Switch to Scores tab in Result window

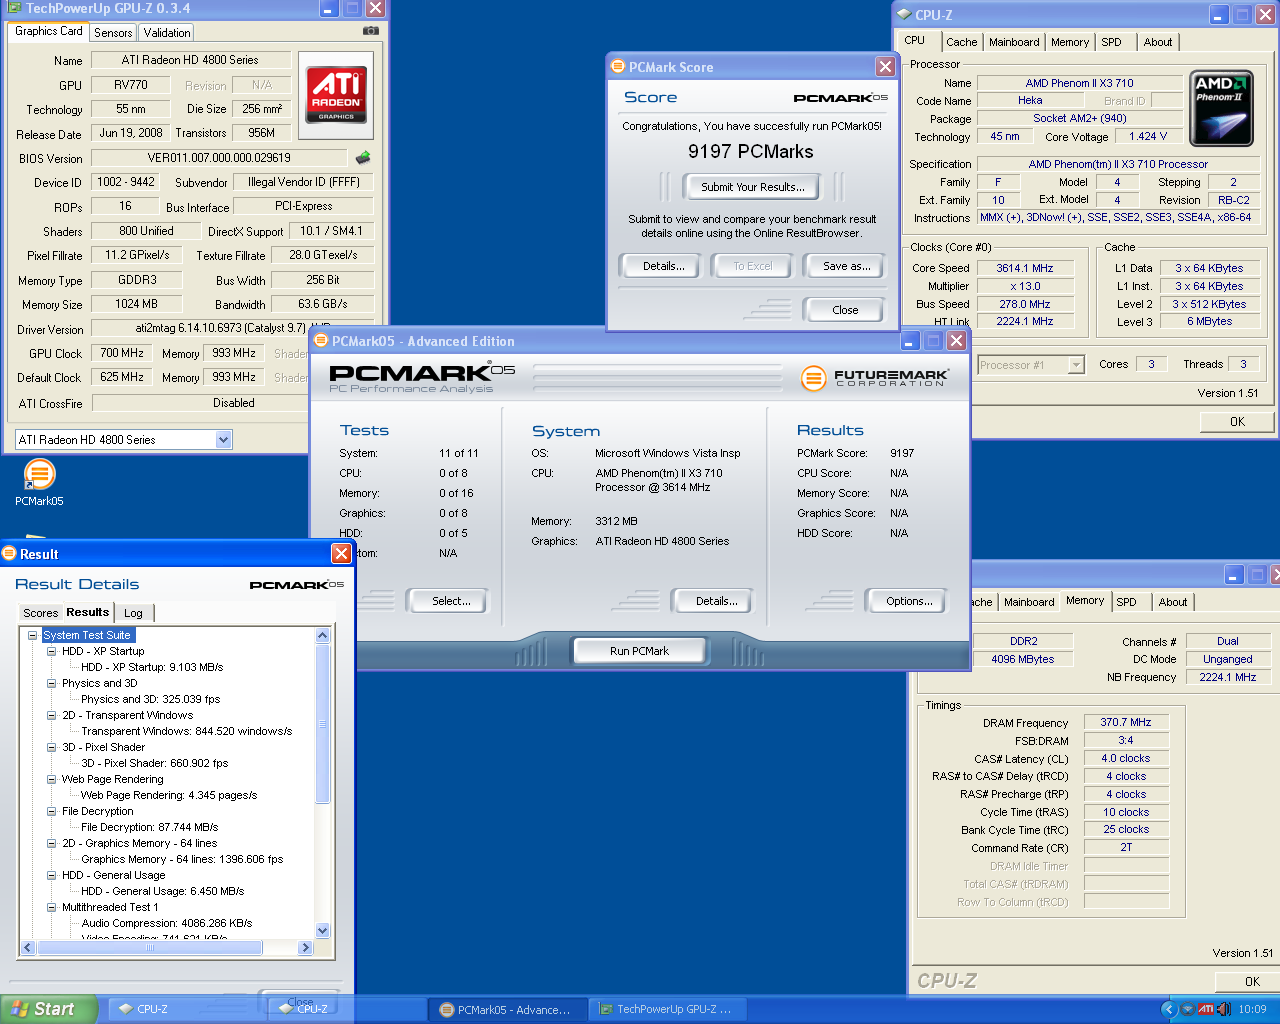coord(40,613)
